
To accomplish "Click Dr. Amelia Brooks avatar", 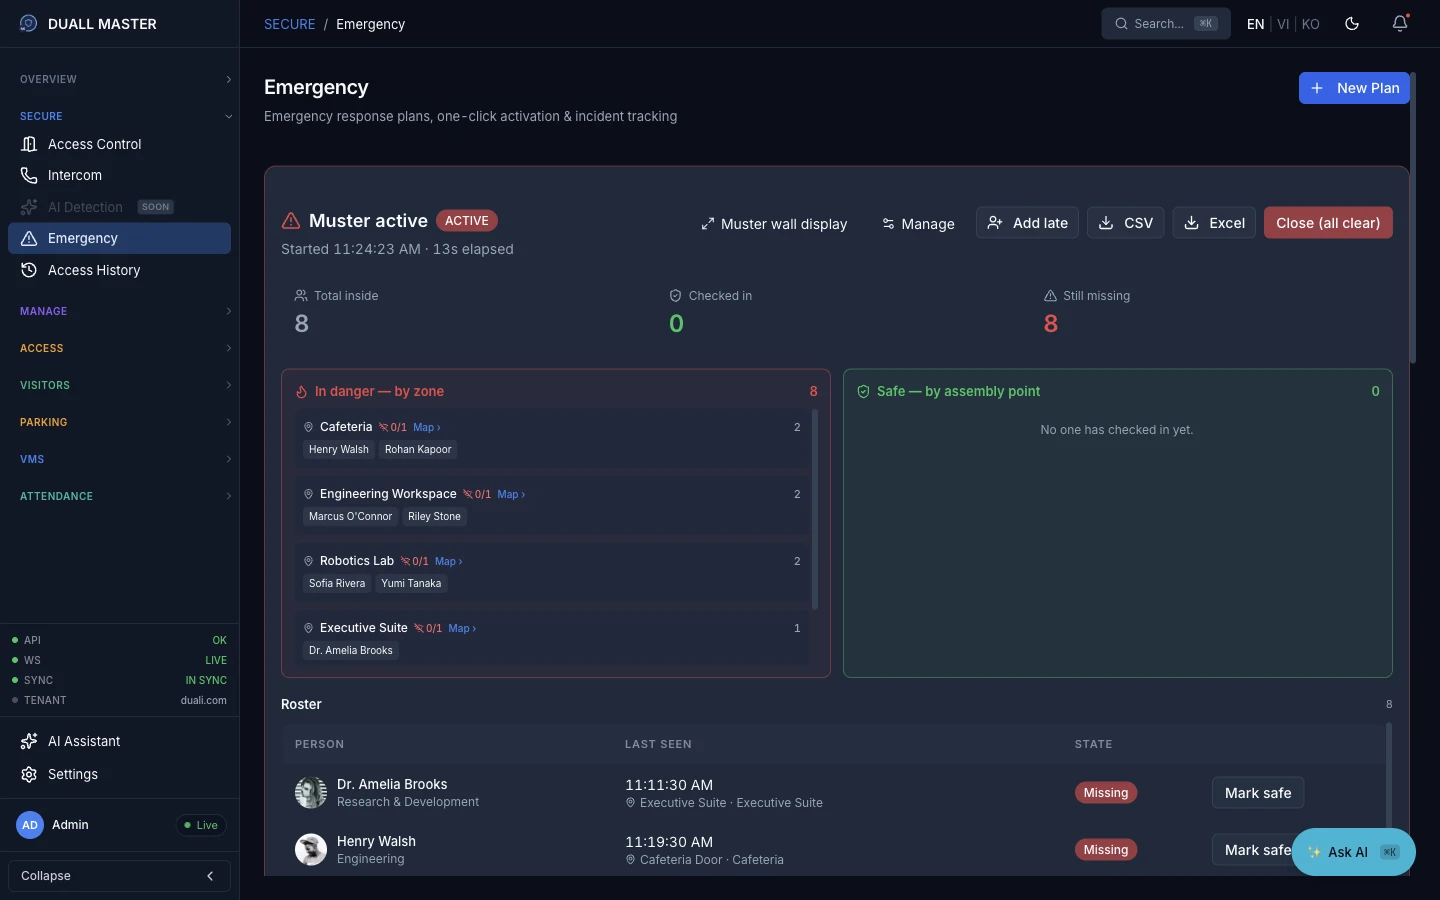I will coord(311,793).
